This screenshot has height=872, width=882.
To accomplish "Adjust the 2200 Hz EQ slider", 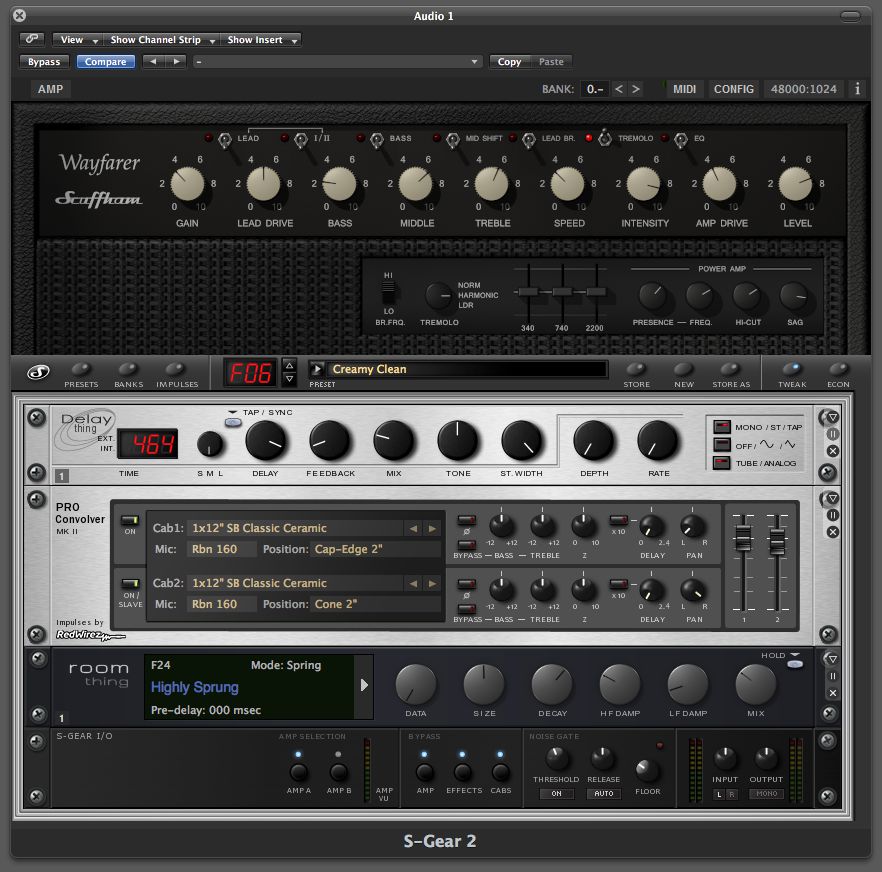I will [596, 291].
